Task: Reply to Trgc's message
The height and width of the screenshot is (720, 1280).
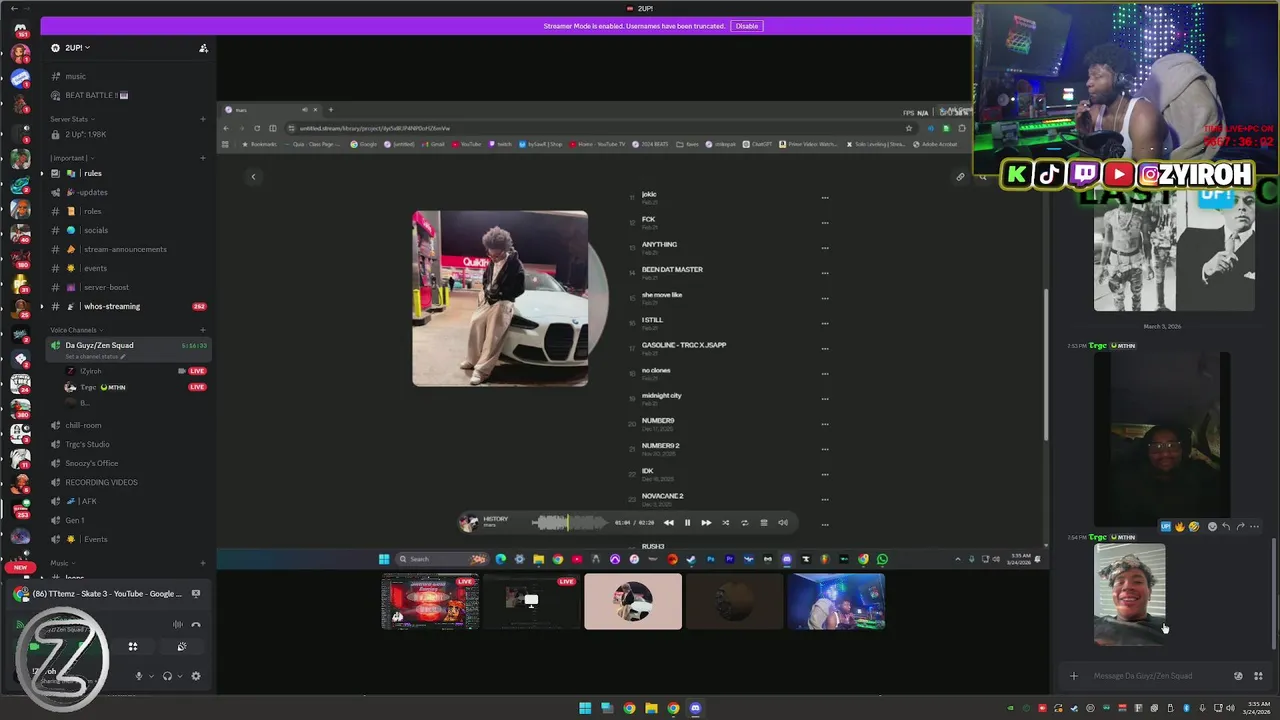Action: (1226, 526)
